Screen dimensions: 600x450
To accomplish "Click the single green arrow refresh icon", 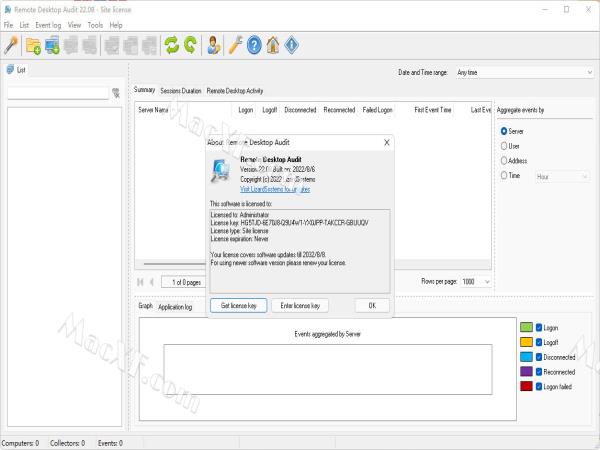I will 190,45.
